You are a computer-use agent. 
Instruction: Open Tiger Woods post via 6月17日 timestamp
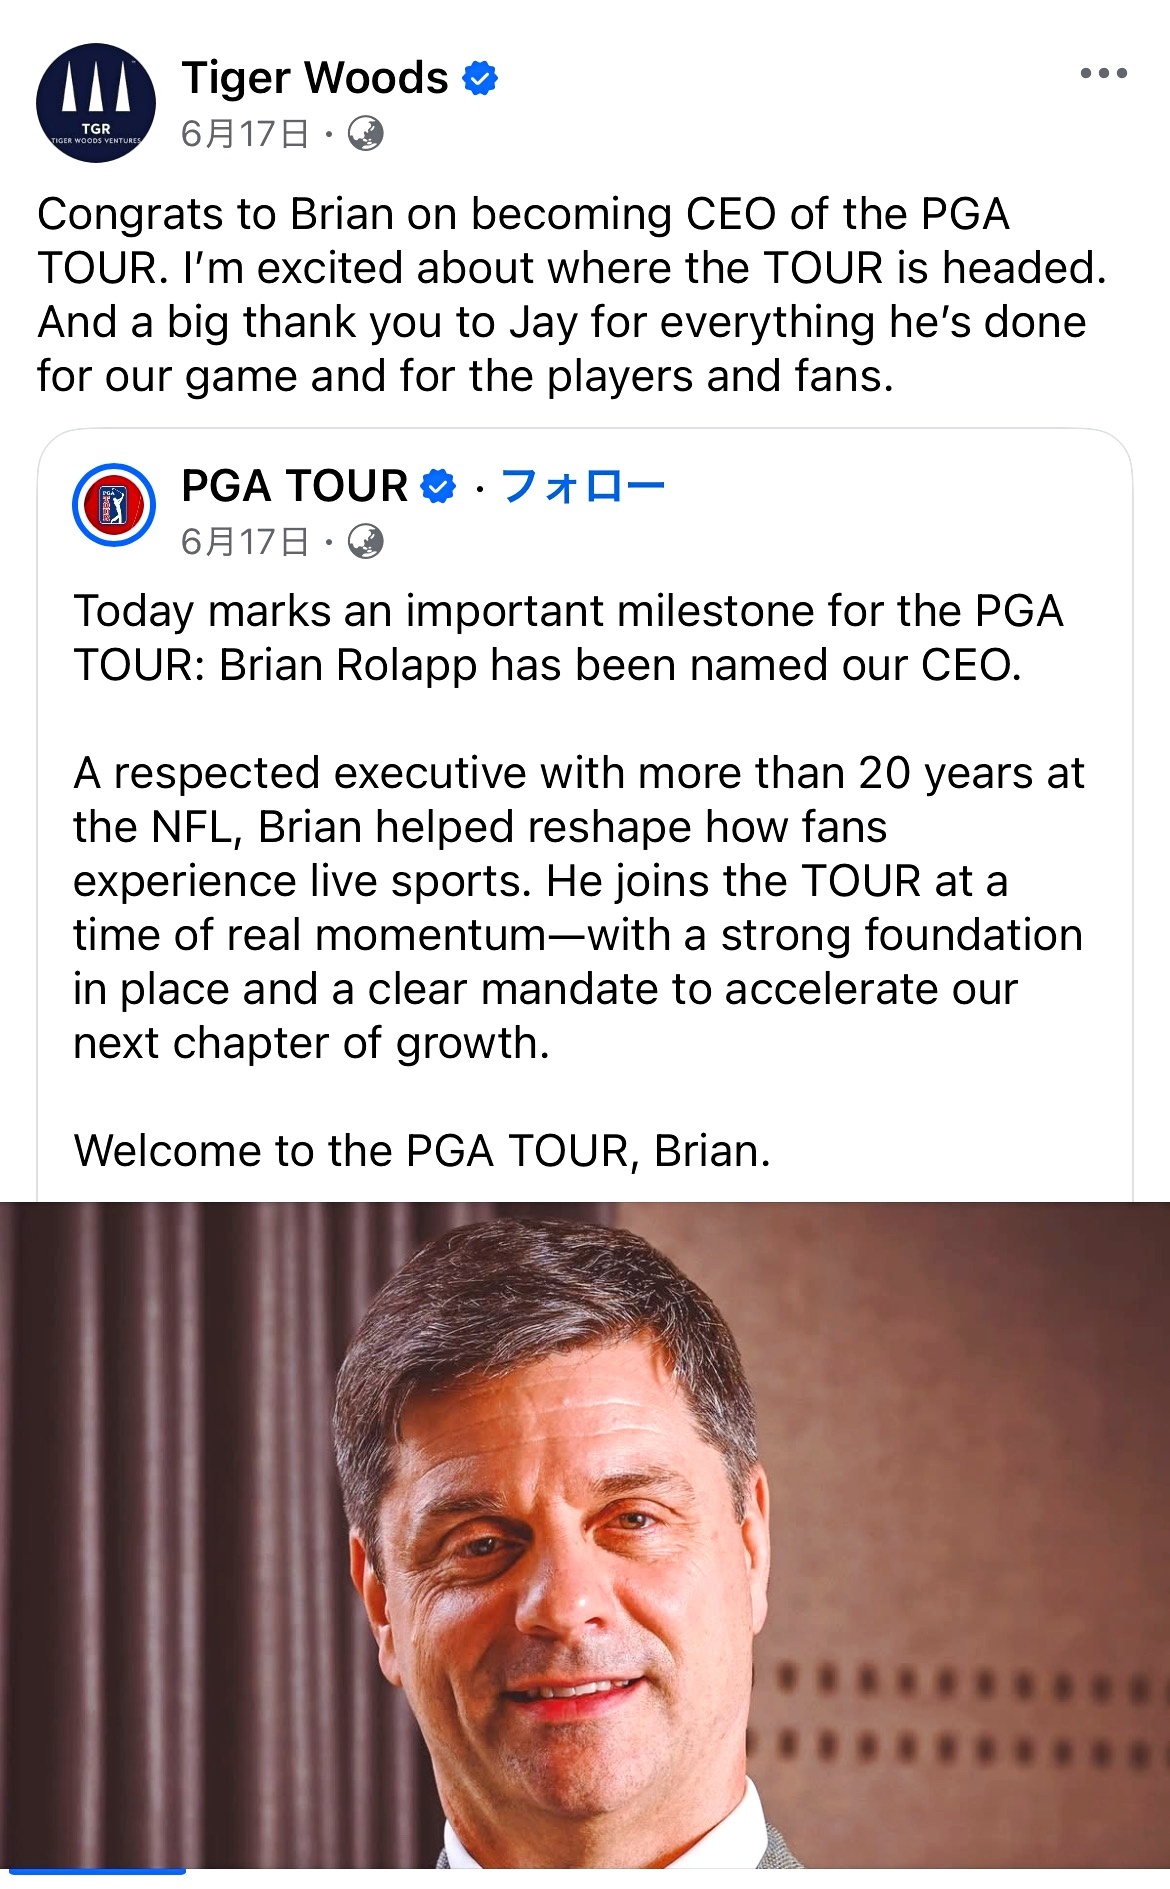245,133
